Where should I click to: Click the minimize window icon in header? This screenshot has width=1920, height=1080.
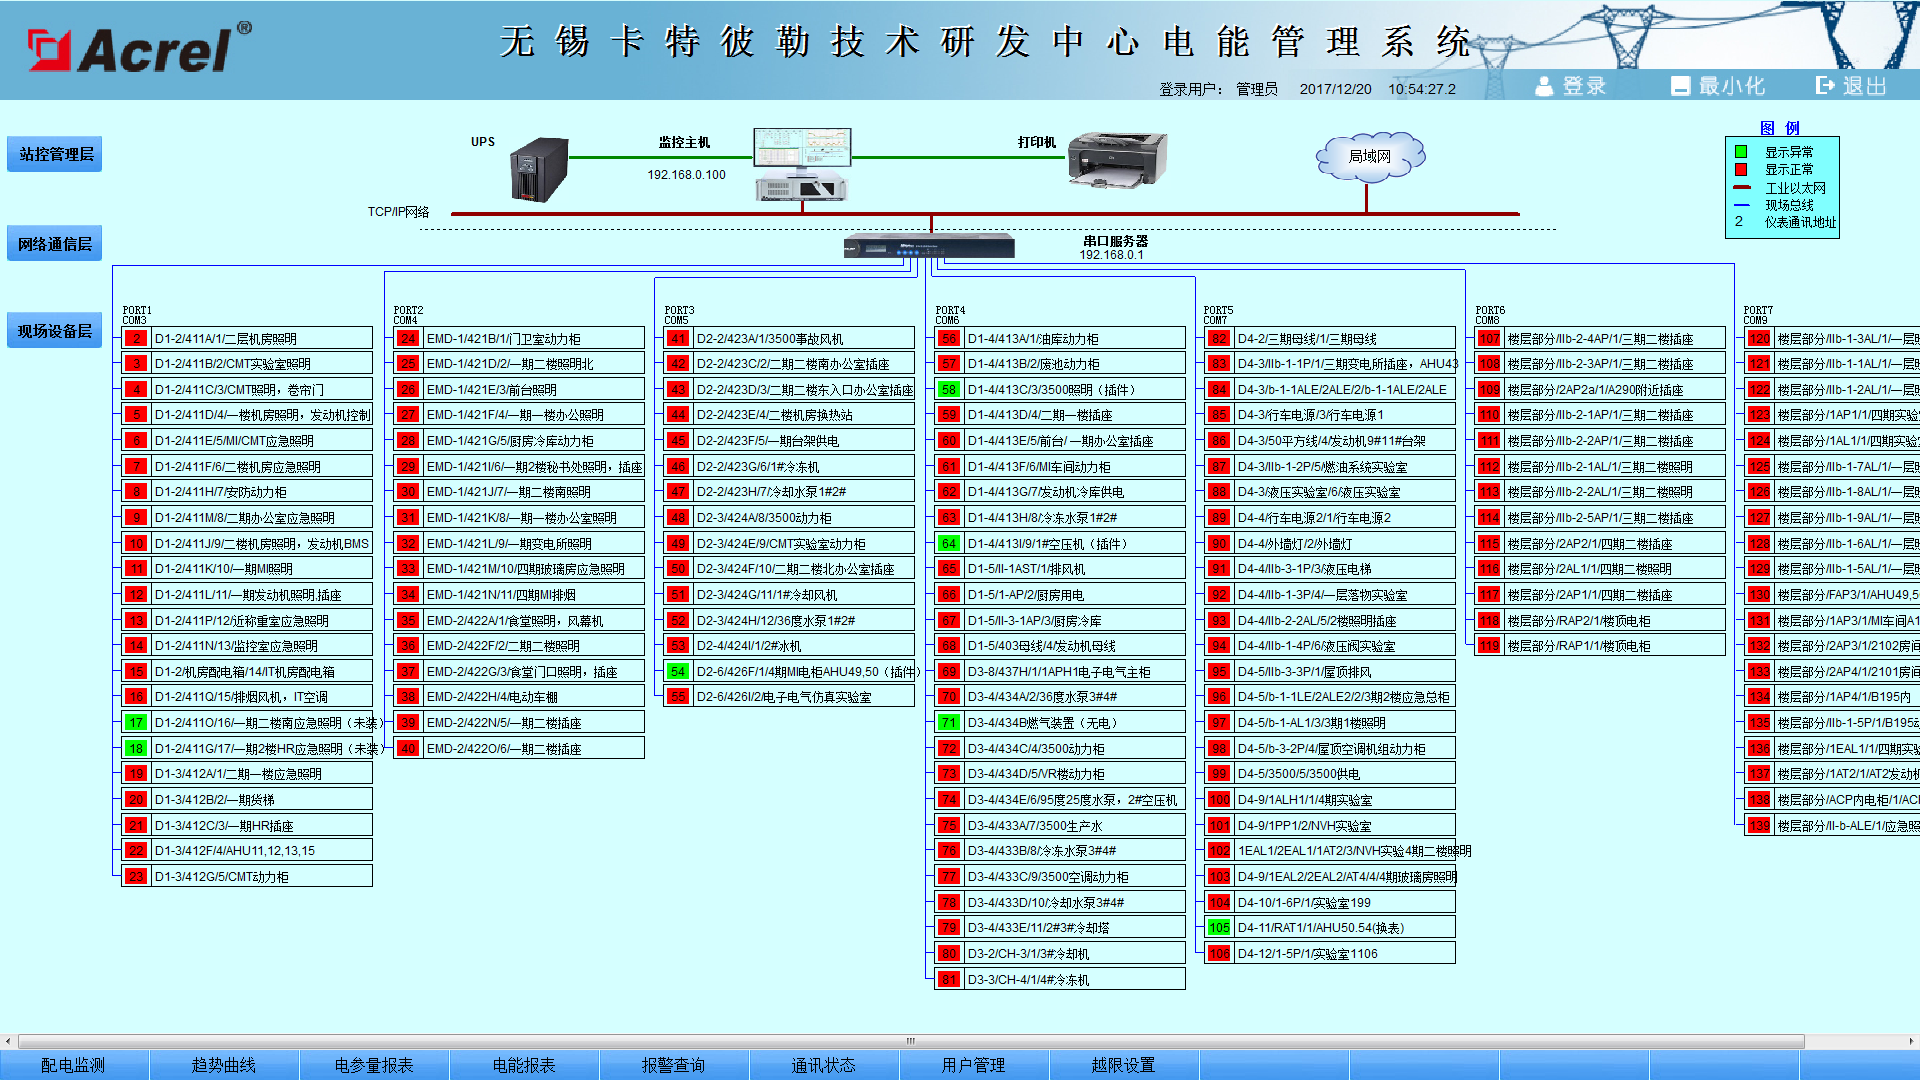point(1680,87)
